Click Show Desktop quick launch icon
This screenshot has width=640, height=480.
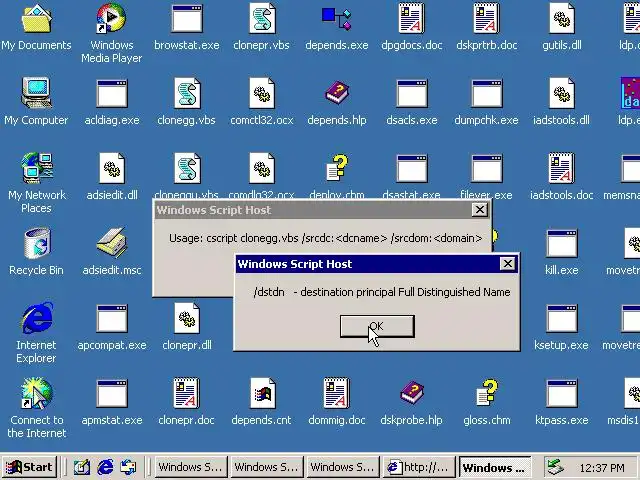[x=82, y=467]
